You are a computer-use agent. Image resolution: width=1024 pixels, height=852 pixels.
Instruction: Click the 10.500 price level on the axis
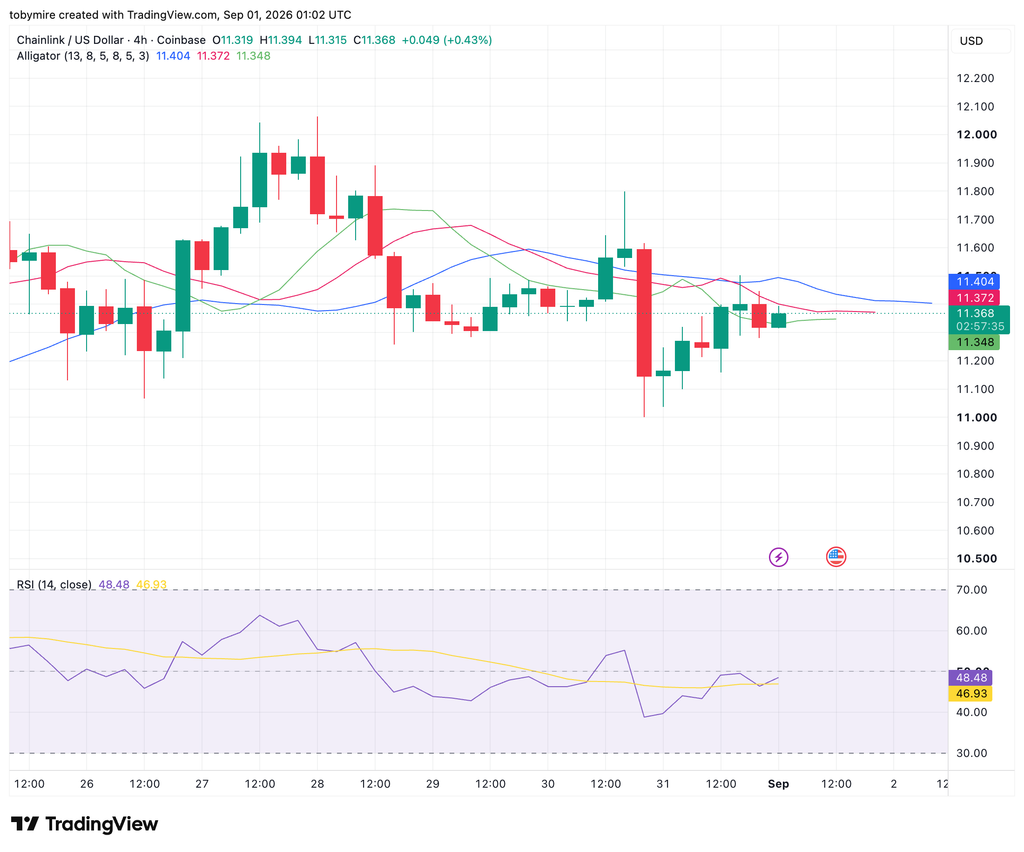point(976,558)
